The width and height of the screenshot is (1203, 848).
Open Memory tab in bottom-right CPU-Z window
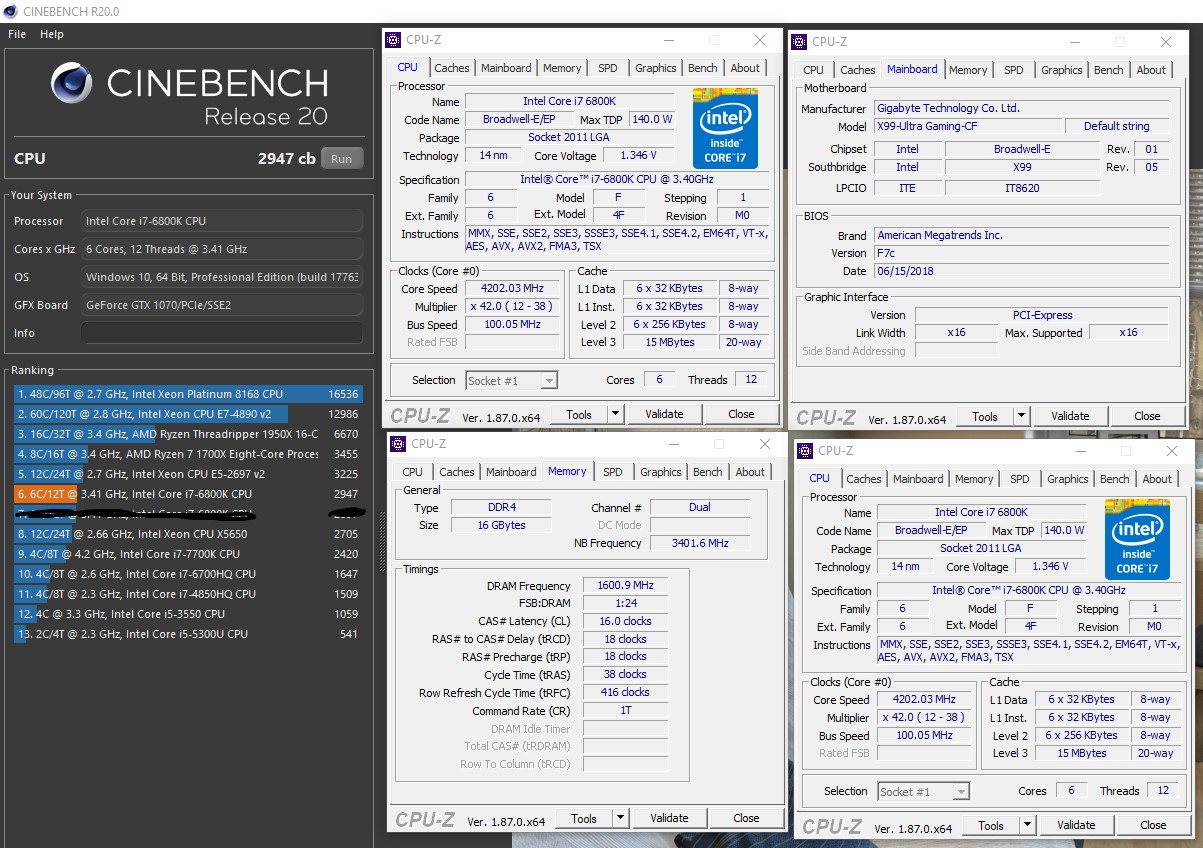point(974,479)
